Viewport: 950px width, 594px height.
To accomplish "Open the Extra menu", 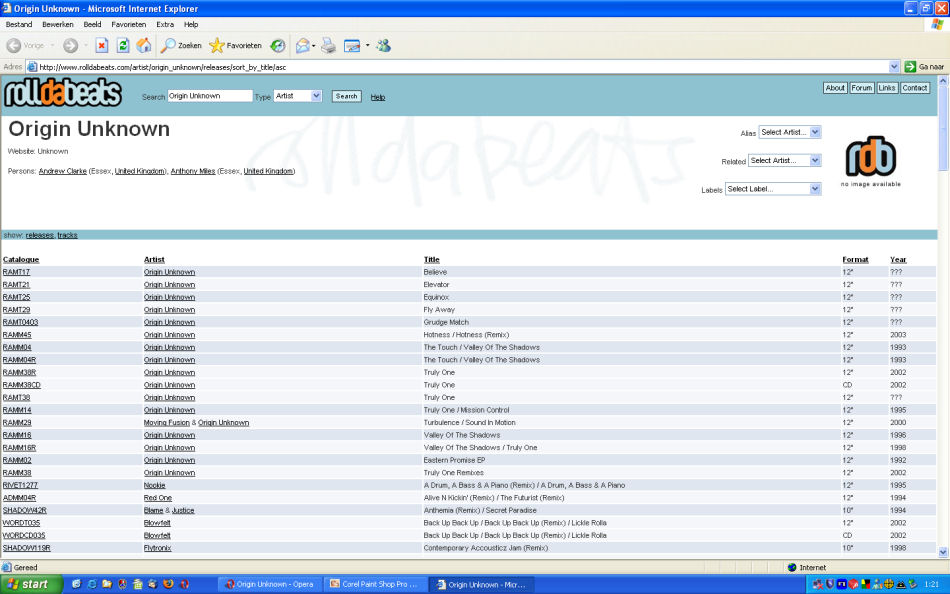I will pyautogui.click(x=165, y=24).
